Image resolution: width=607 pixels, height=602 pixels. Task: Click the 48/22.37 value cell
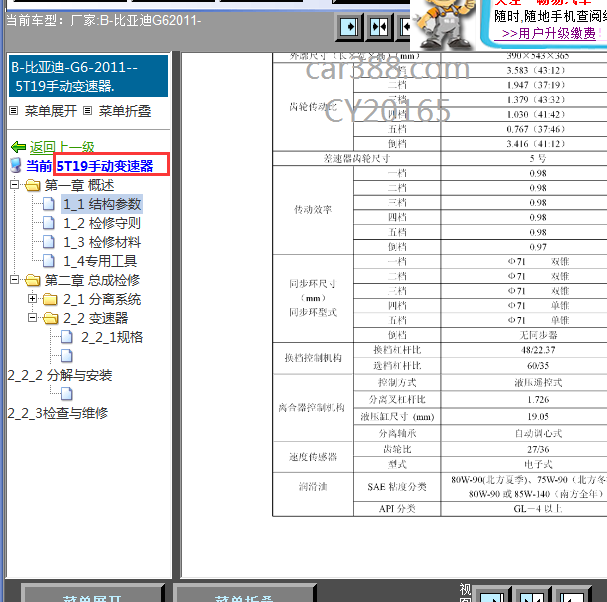538,350
